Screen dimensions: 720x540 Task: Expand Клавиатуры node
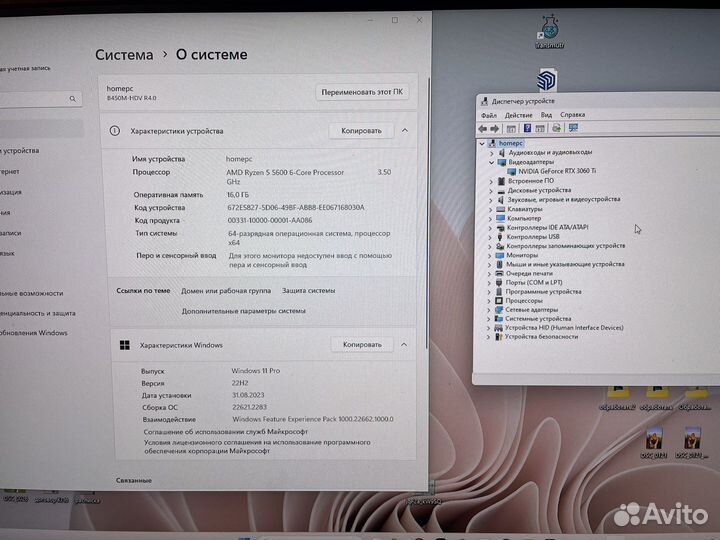tap(490, 210)
